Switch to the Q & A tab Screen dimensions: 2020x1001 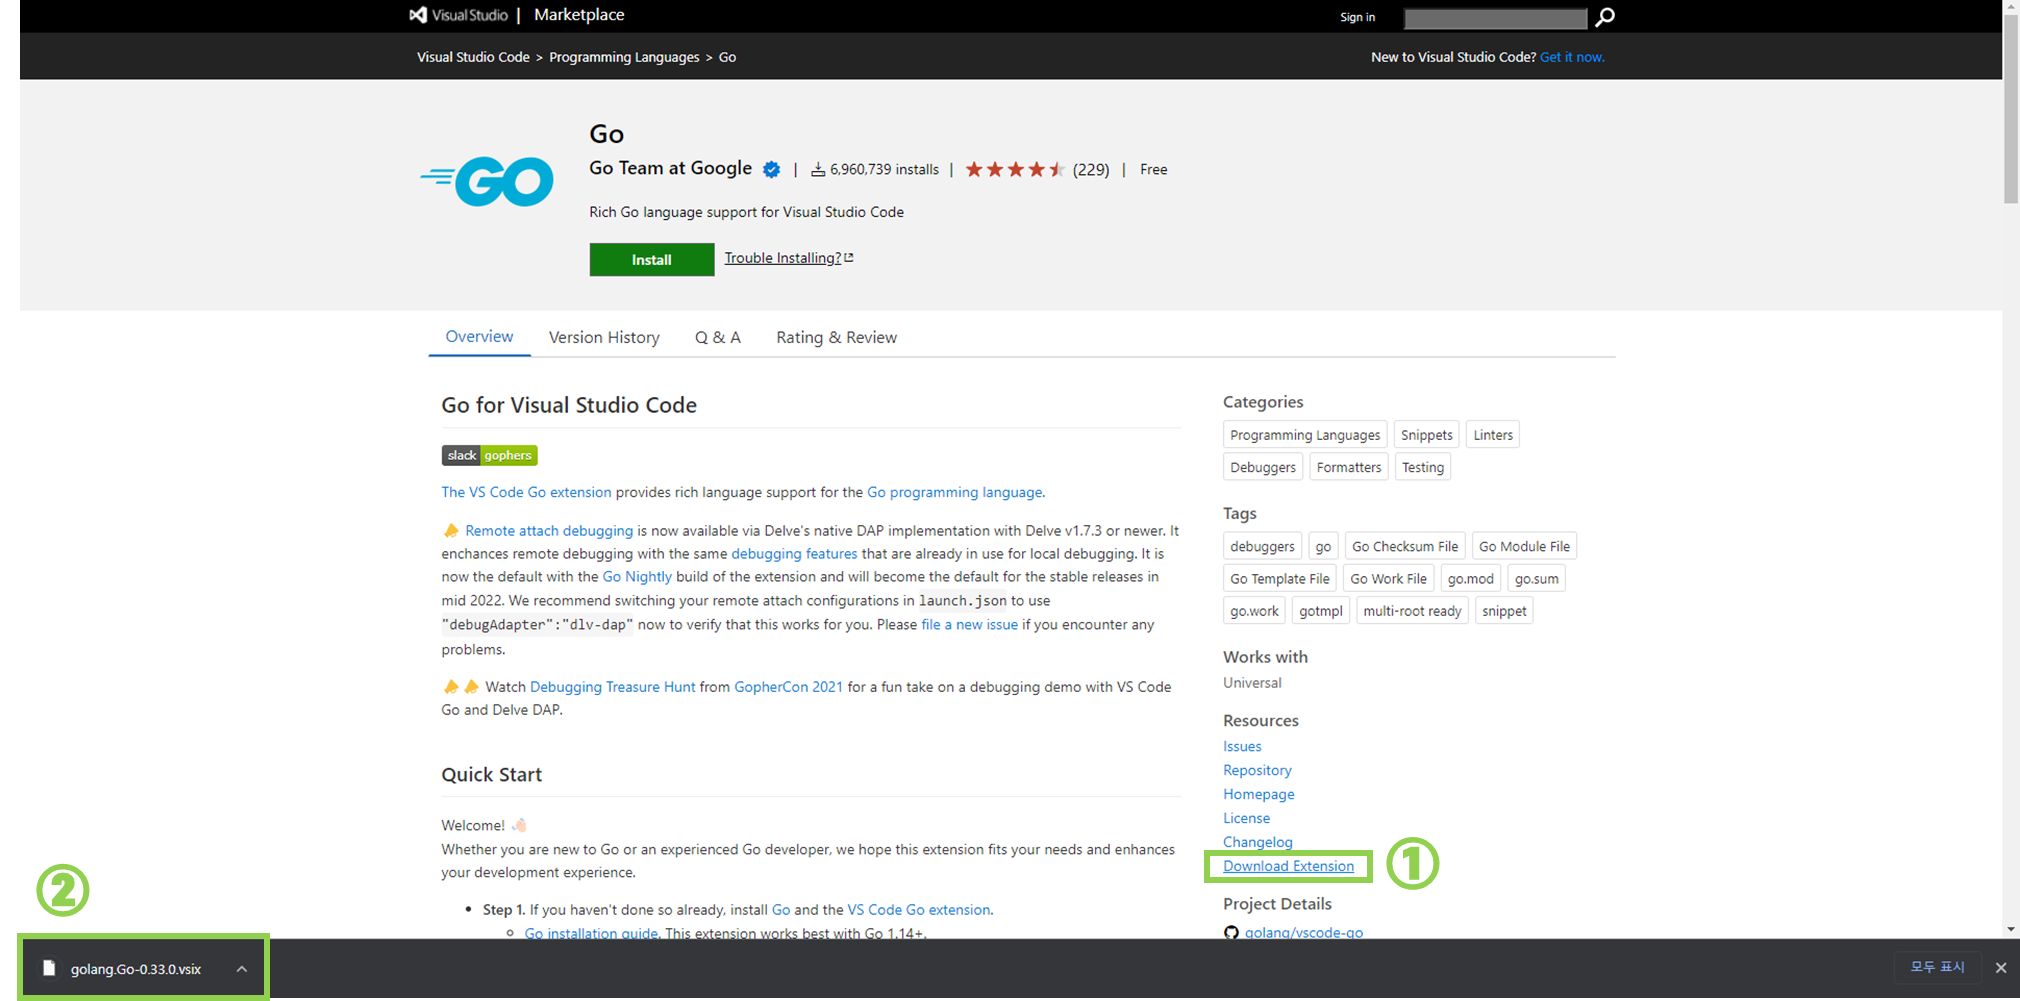(718, 337)
